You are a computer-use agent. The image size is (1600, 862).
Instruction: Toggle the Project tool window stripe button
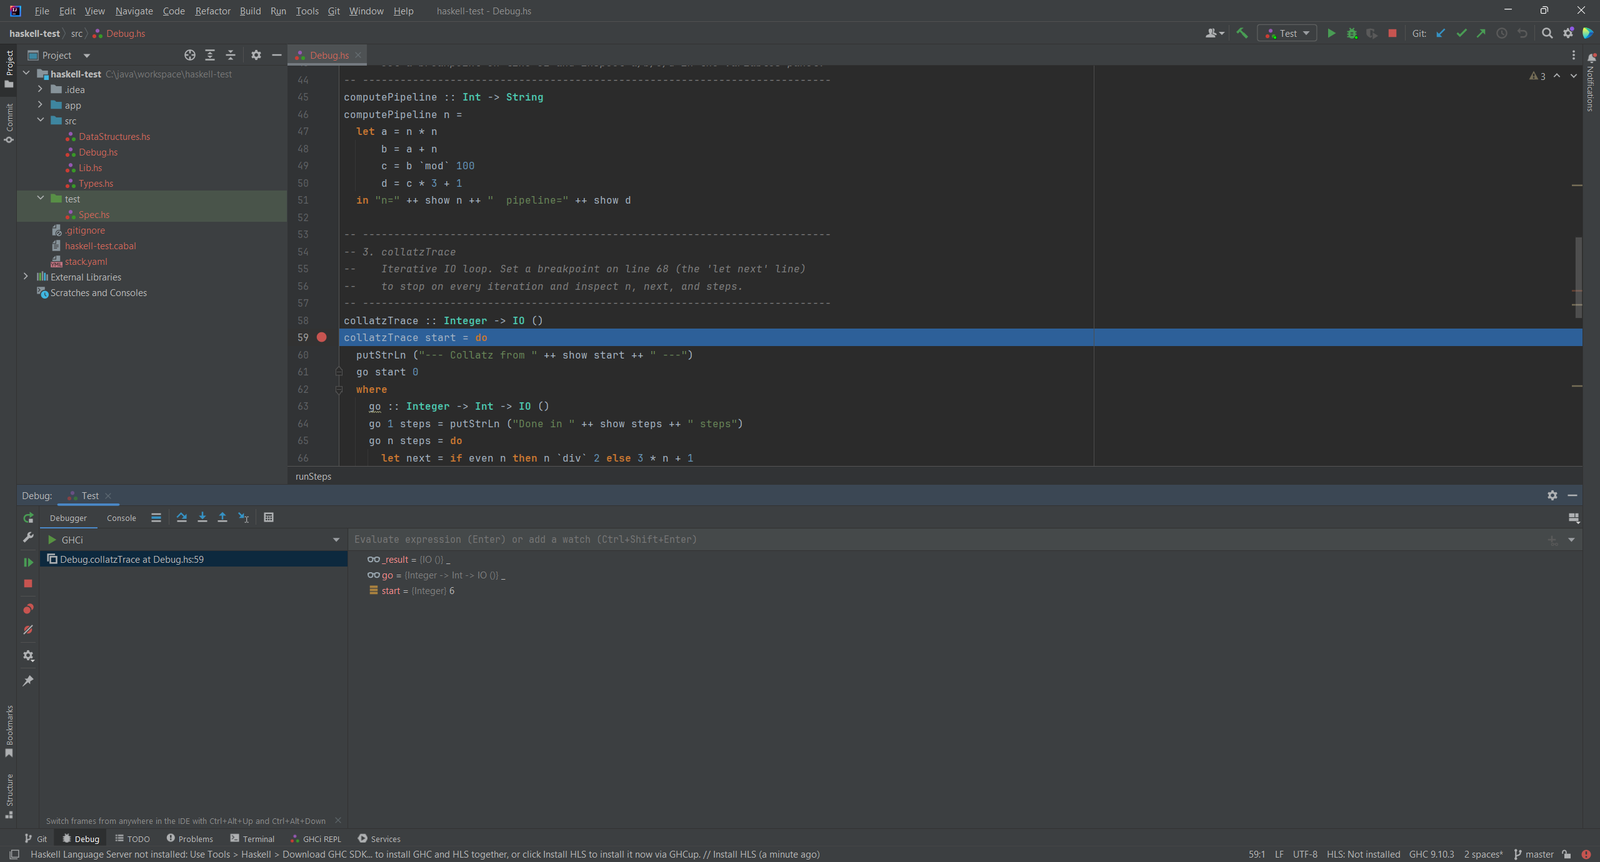coord(9,68)
